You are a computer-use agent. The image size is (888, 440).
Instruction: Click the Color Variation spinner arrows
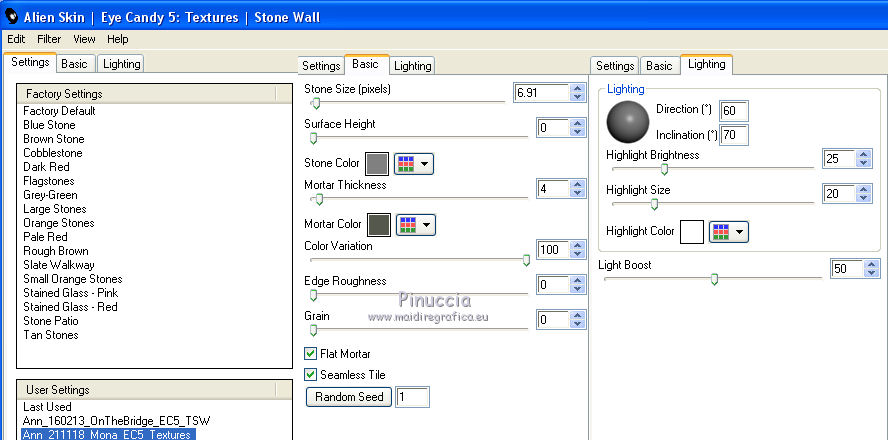click(x=577, y=250)
